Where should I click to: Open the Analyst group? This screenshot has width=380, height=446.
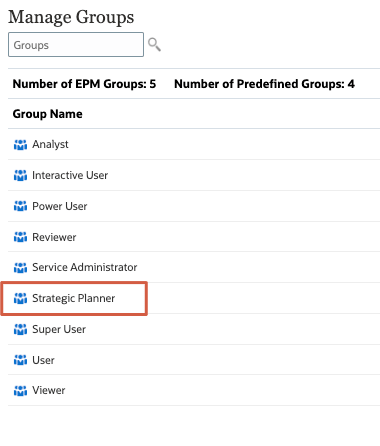50,144
